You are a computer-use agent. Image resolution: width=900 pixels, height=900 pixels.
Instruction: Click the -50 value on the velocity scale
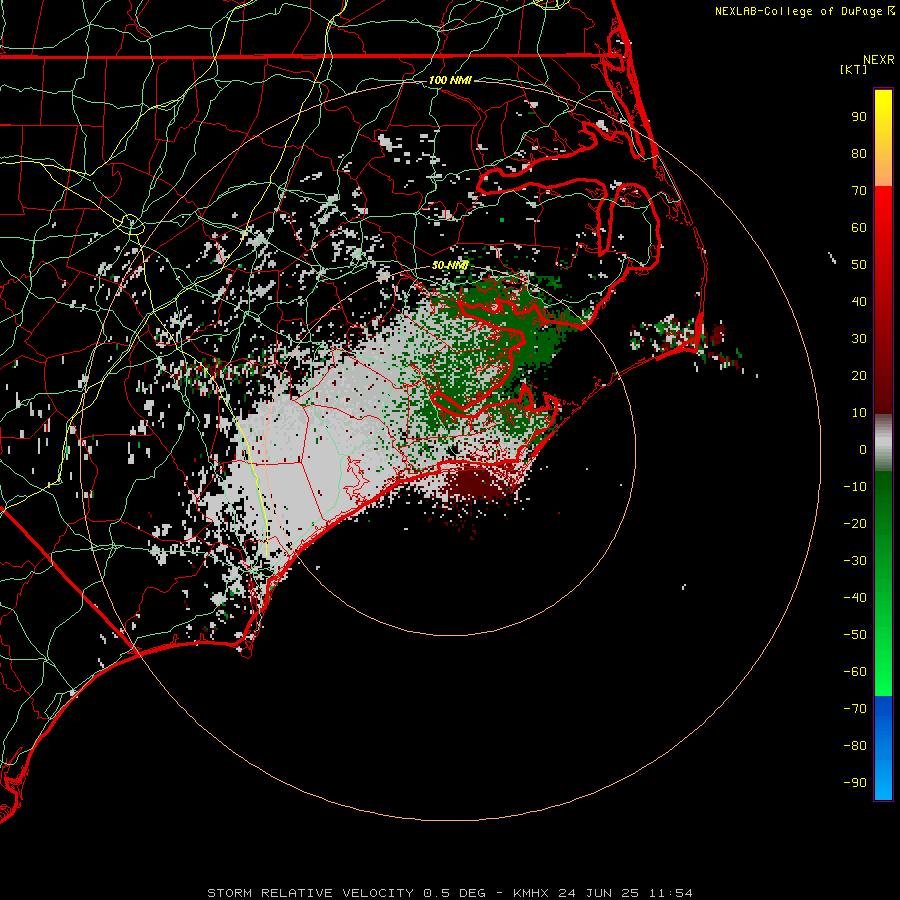855,635
